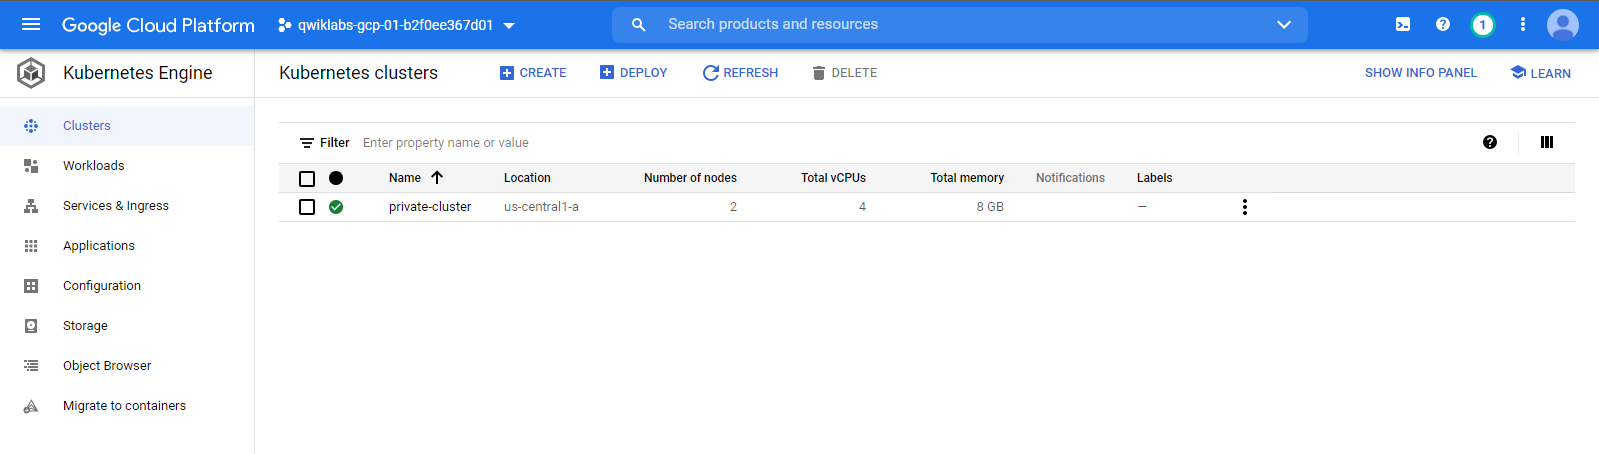1599x454 pixels.
Task: Click the Clusters sidebar icon
Action: coord(31,126)
